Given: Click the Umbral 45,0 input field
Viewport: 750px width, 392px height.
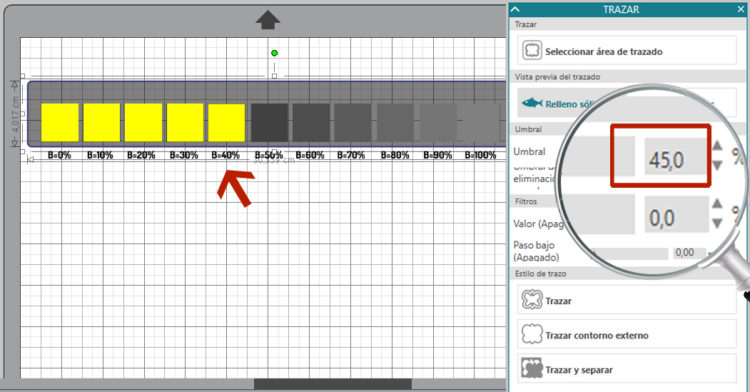Looking at the screenshot, I should tap(675, 156).
